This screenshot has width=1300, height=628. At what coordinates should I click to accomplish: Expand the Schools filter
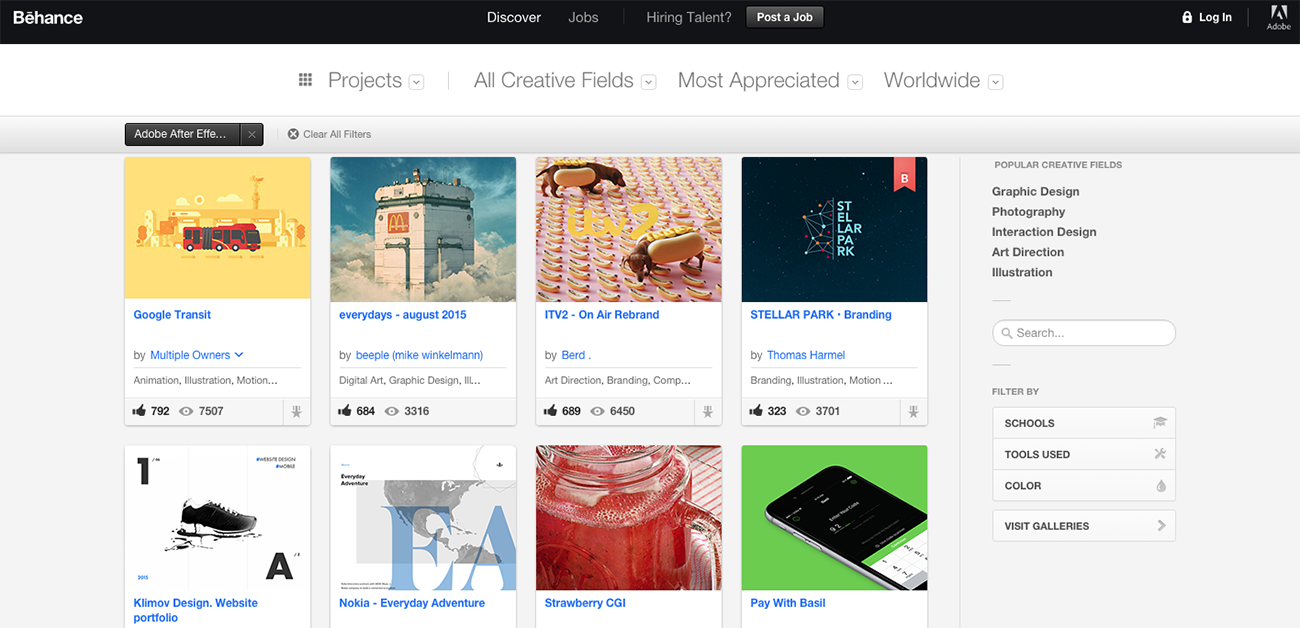(1084, 423)
